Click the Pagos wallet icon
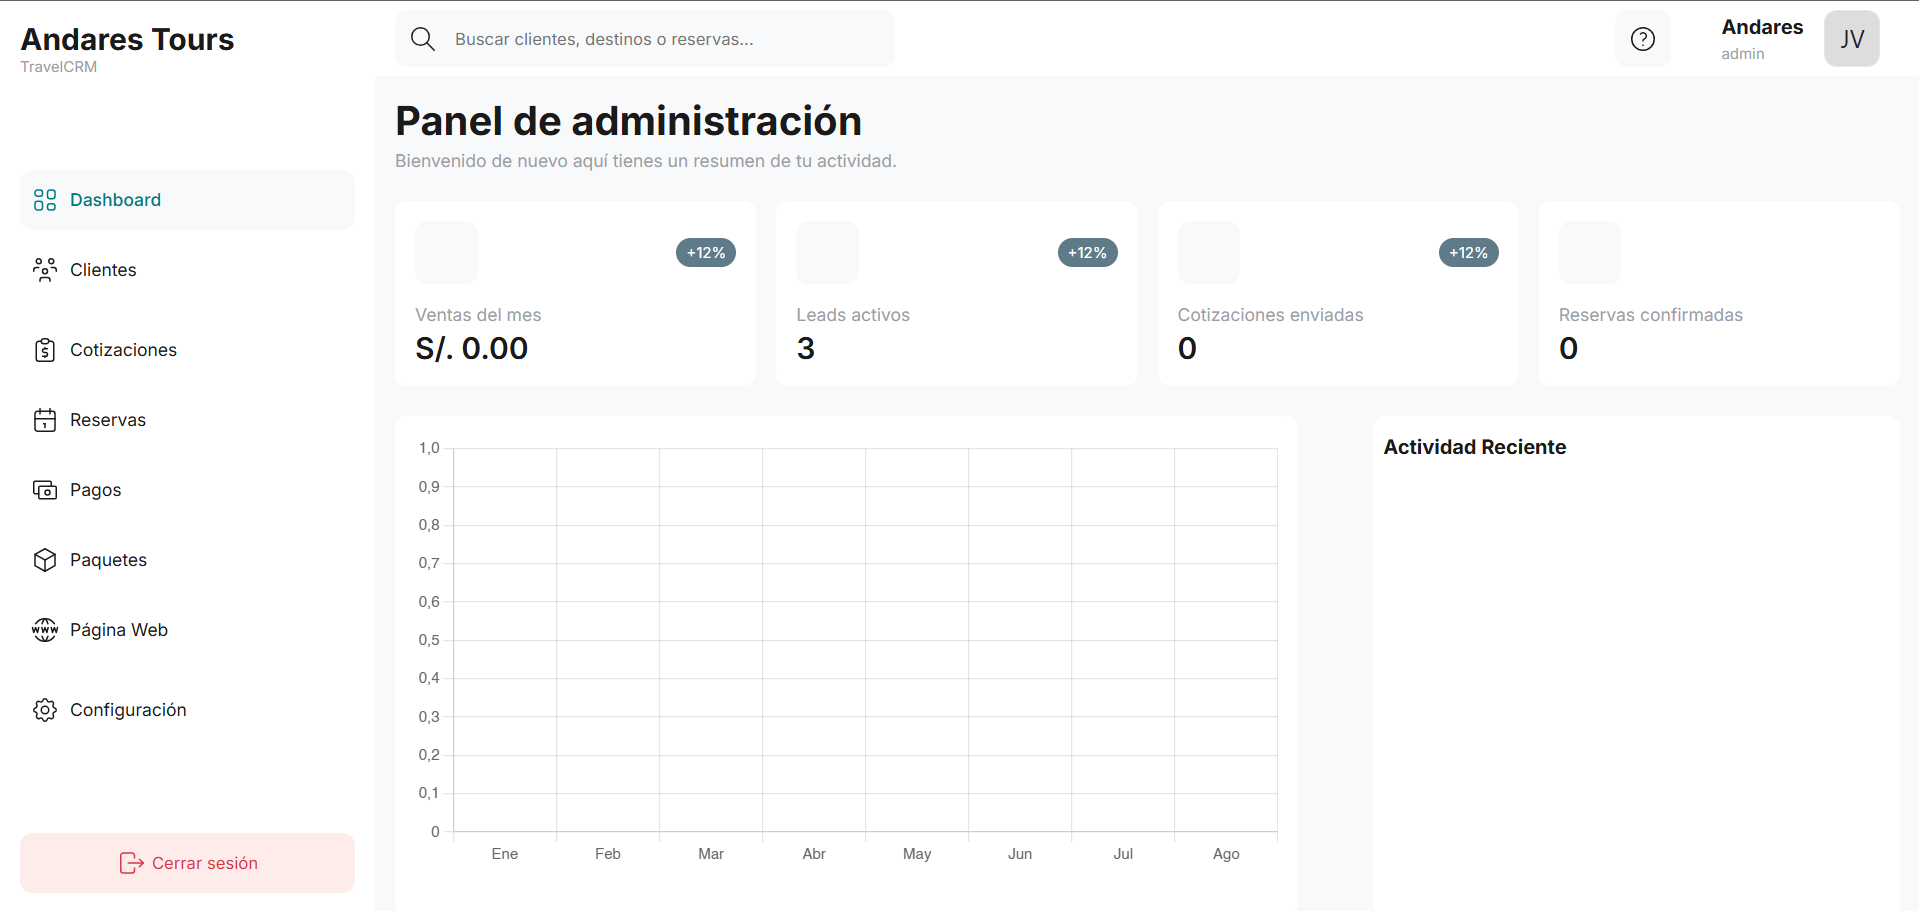This screenshot has height=911, width=1919. coord(45,490)
